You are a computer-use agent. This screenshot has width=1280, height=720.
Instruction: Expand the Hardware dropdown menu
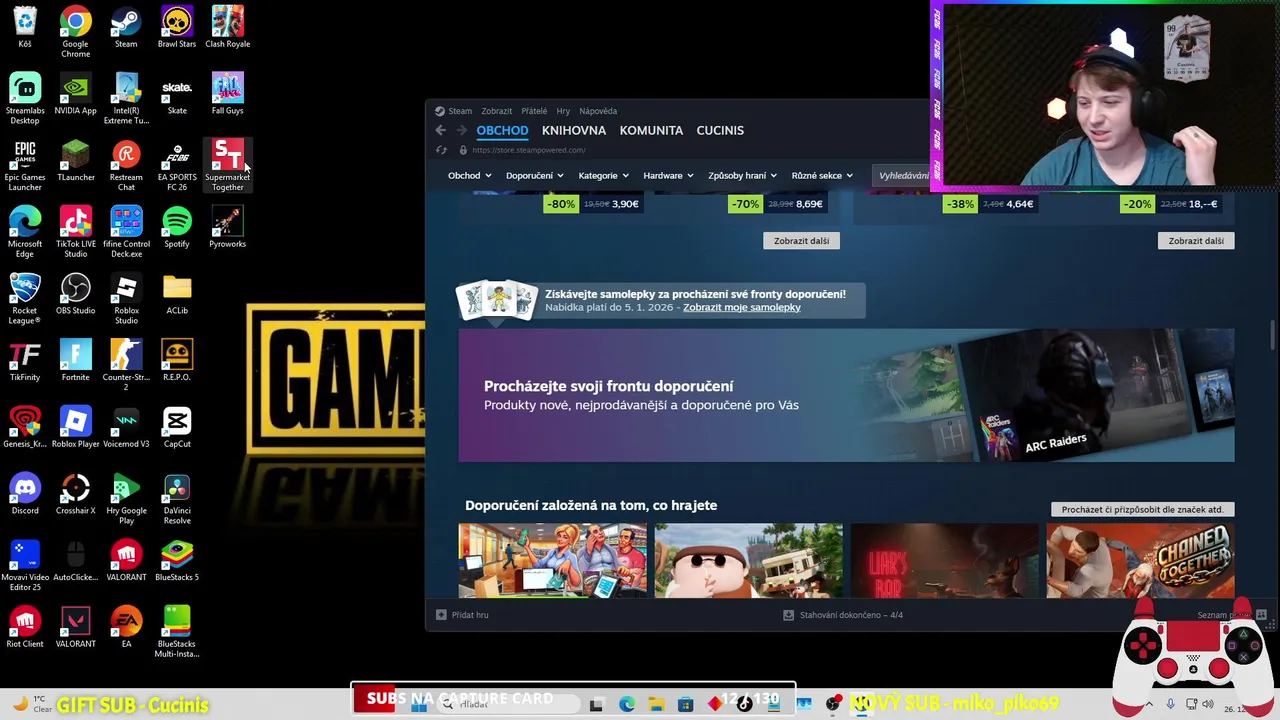pos(668,176)
